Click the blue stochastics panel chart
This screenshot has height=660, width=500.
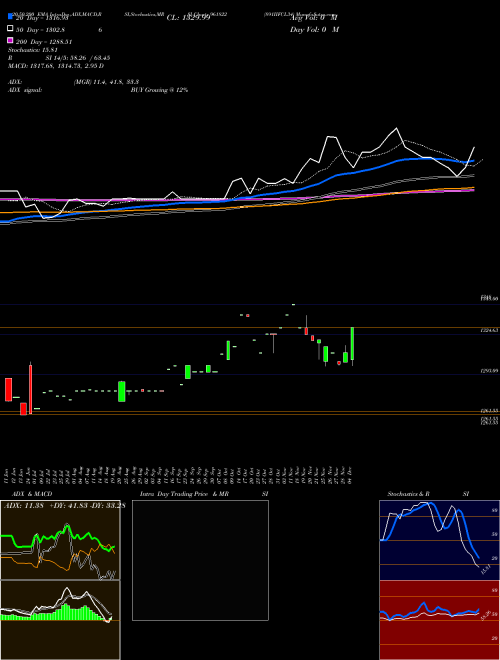coord(439,540)
